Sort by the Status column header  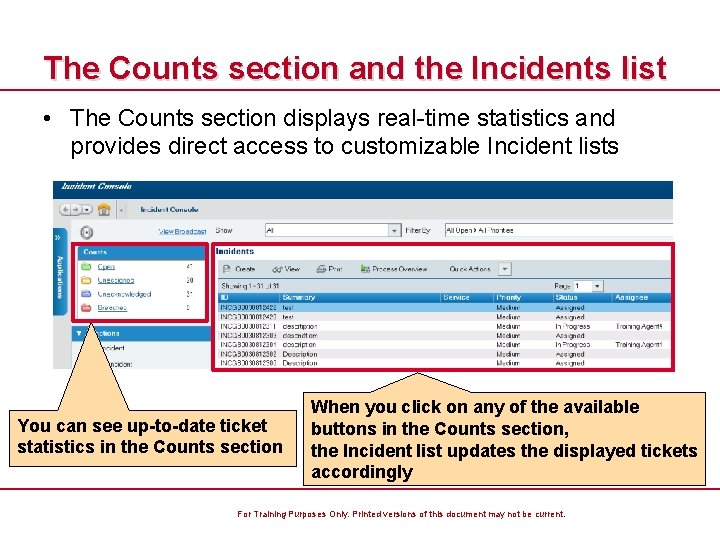583,298
